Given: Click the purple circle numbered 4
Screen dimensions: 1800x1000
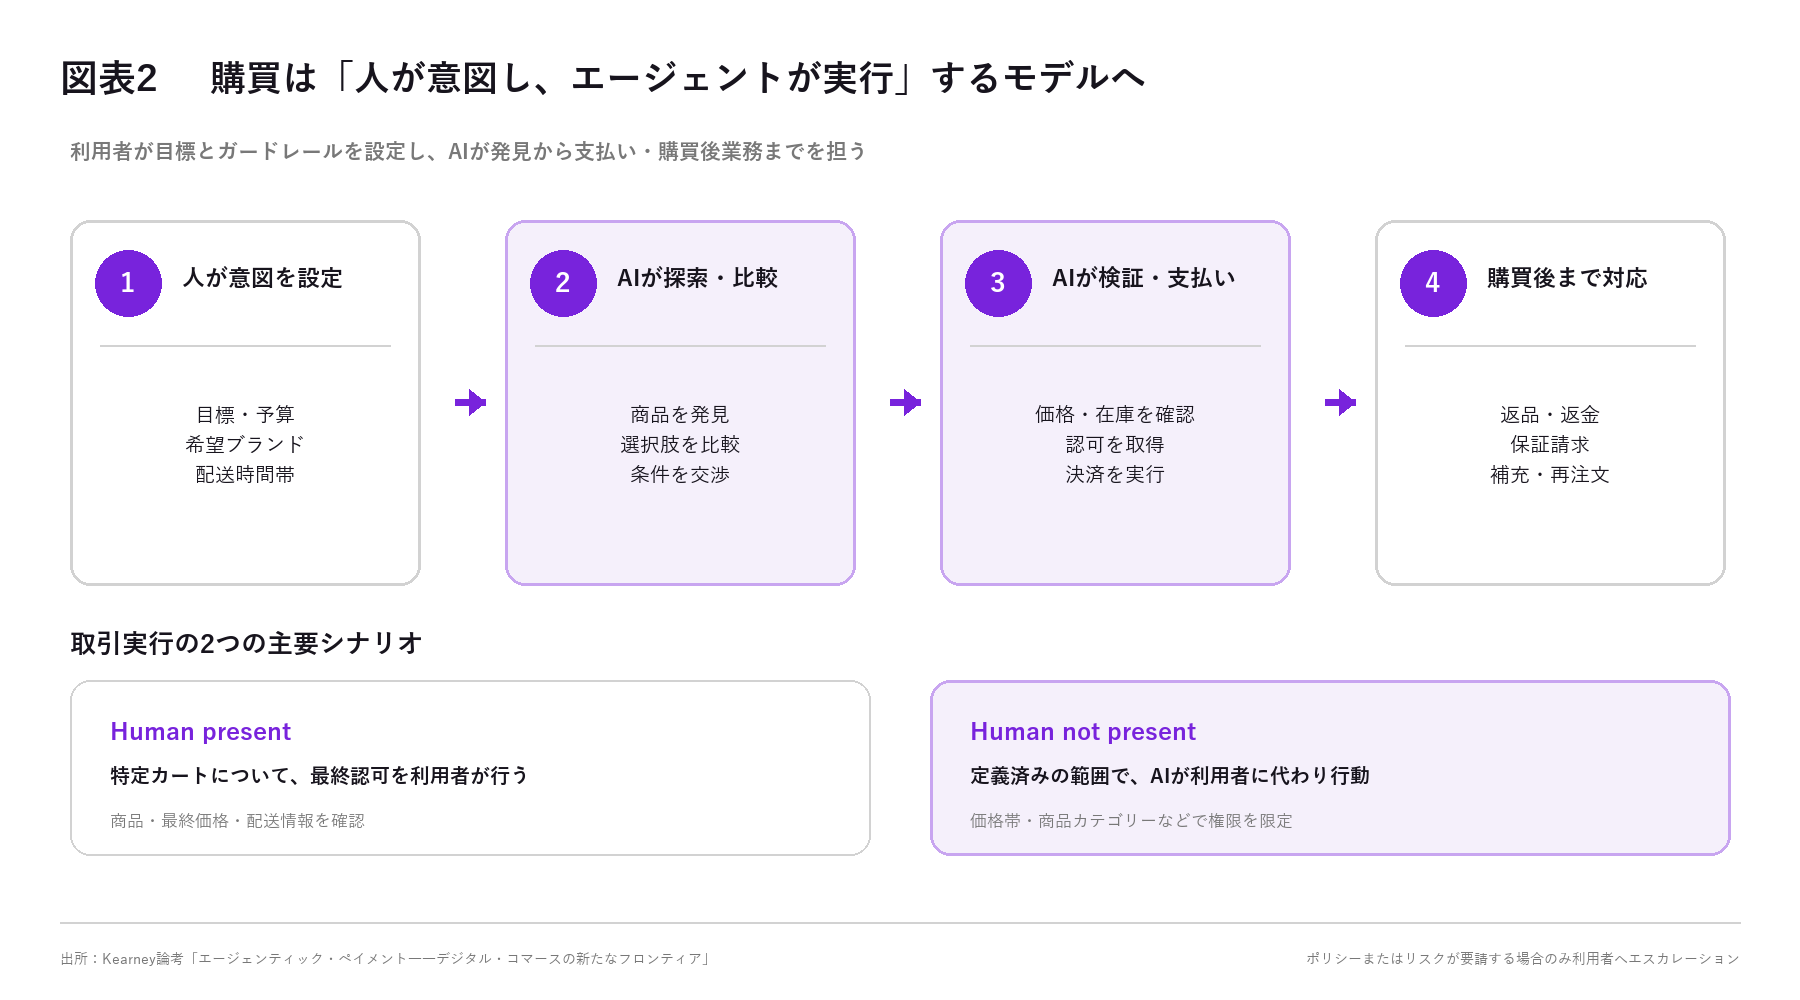Looking at the screenshot, I should [x=1433, y=283].
